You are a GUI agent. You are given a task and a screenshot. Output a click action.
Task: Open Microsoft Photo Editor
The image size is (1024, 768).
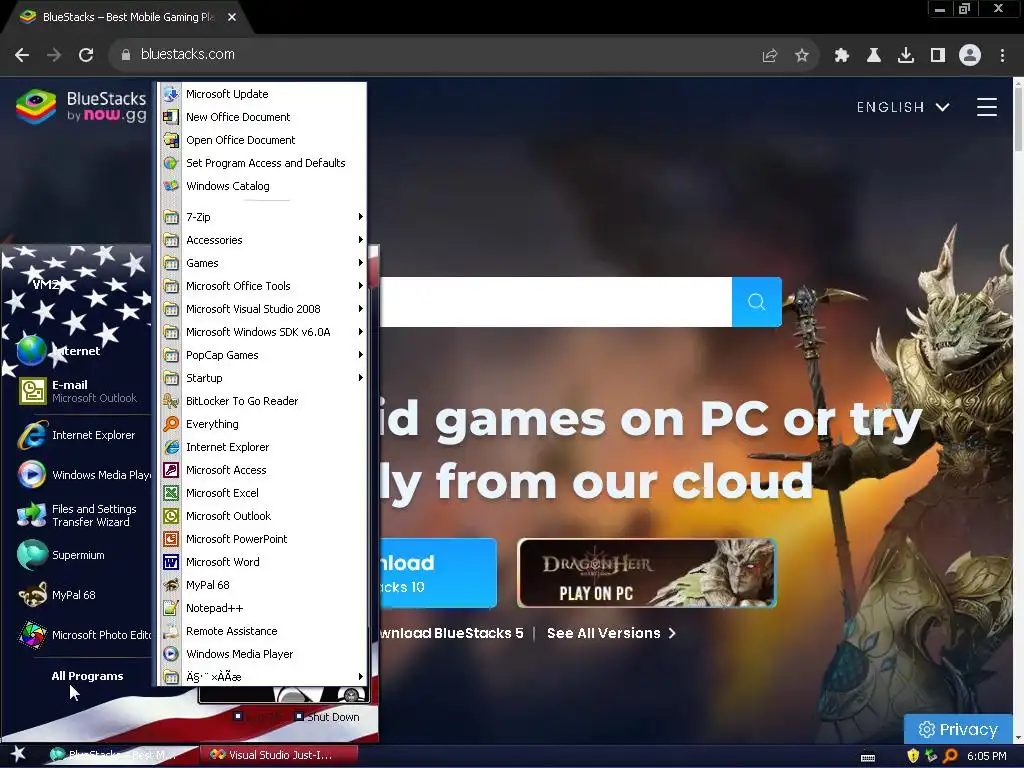(84, 635)
